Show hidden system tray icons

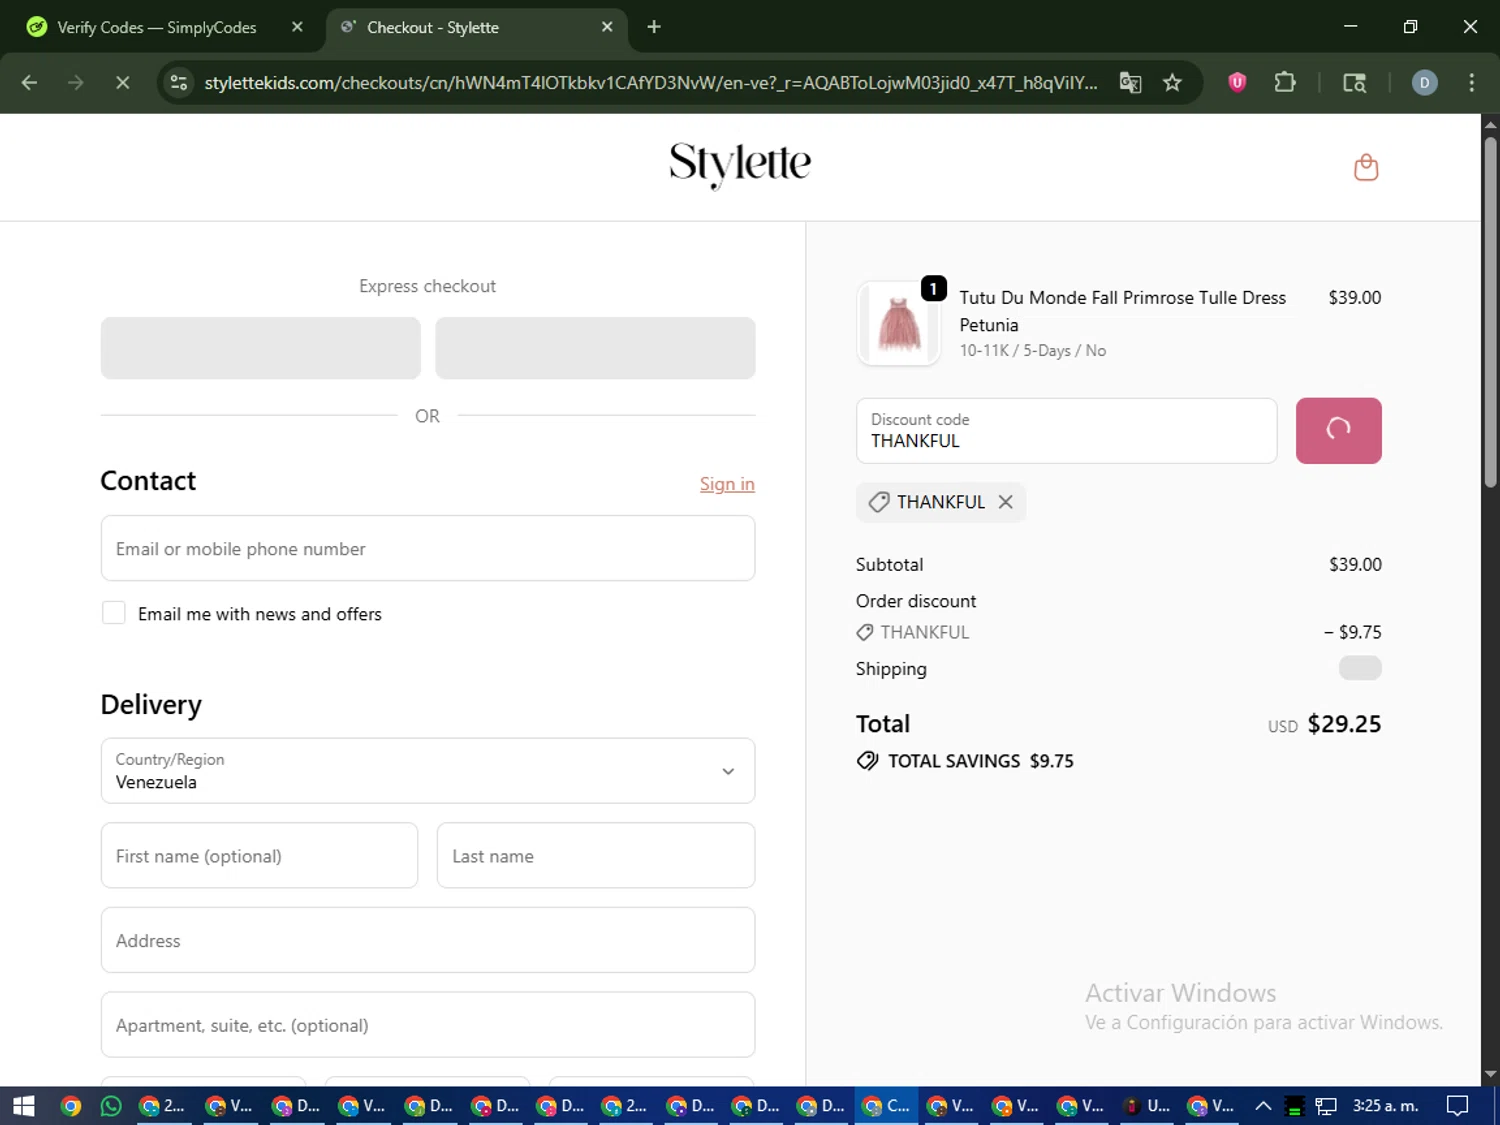(1263, 1106)
